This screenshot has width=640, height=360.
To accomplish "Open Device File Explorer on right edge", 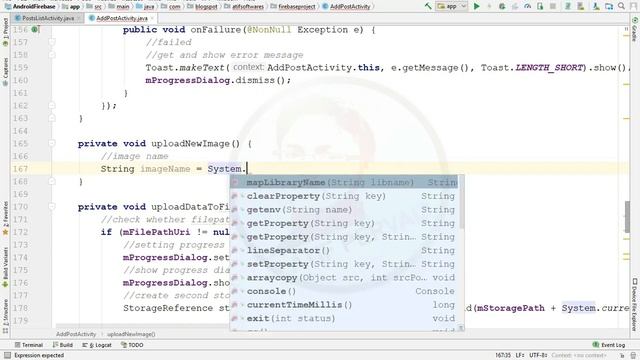I will pyautogui.click(x=635, y=304).
